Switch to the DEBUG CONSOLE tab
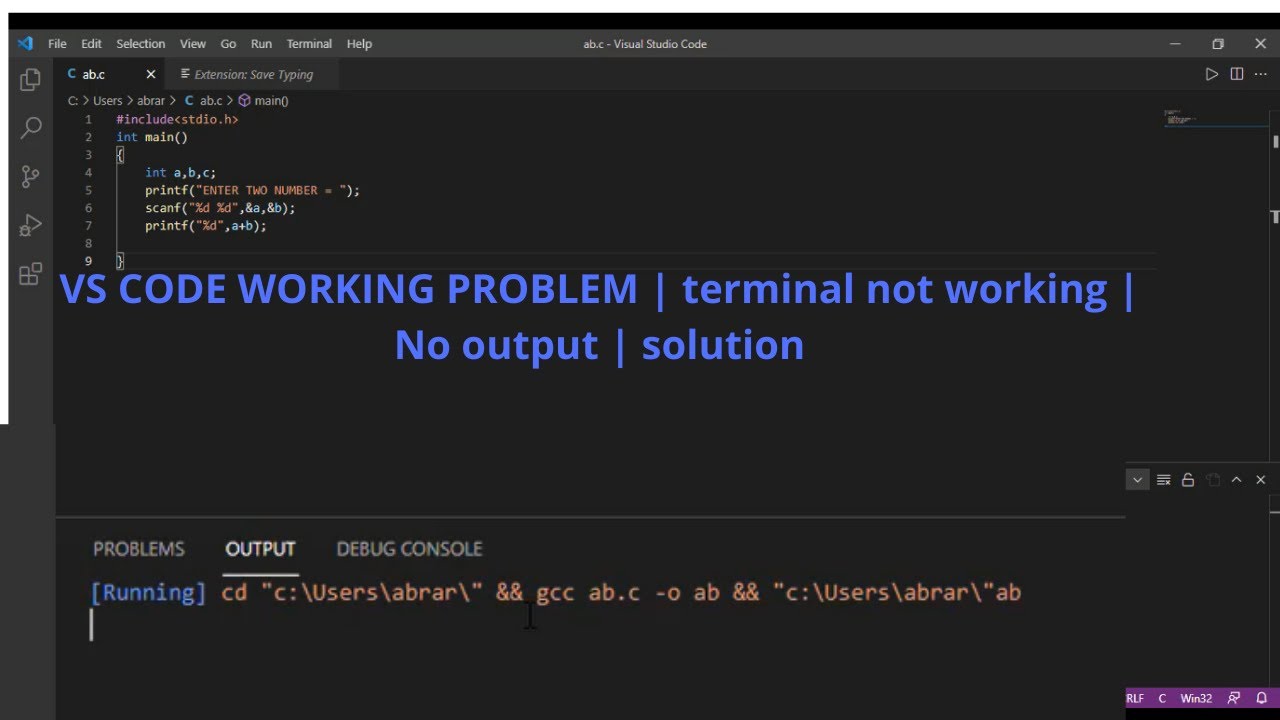1280x720 pixels. (x=409, y=549)
